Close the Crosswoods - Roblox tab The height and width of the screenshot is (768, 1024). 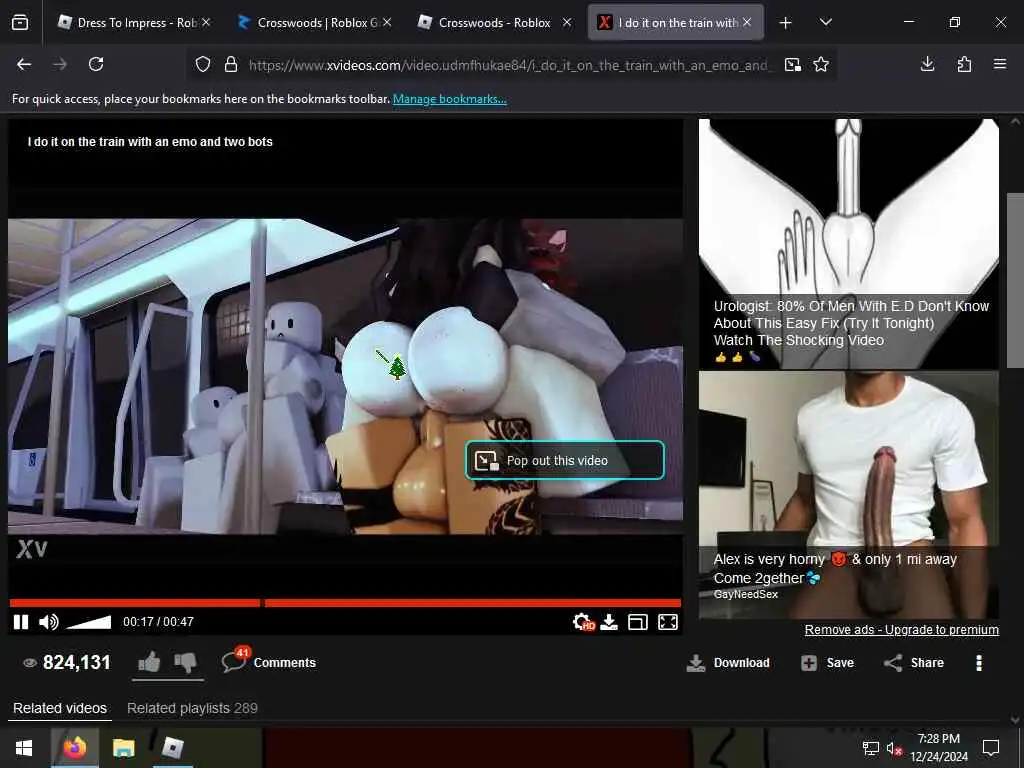coord(567,22)
